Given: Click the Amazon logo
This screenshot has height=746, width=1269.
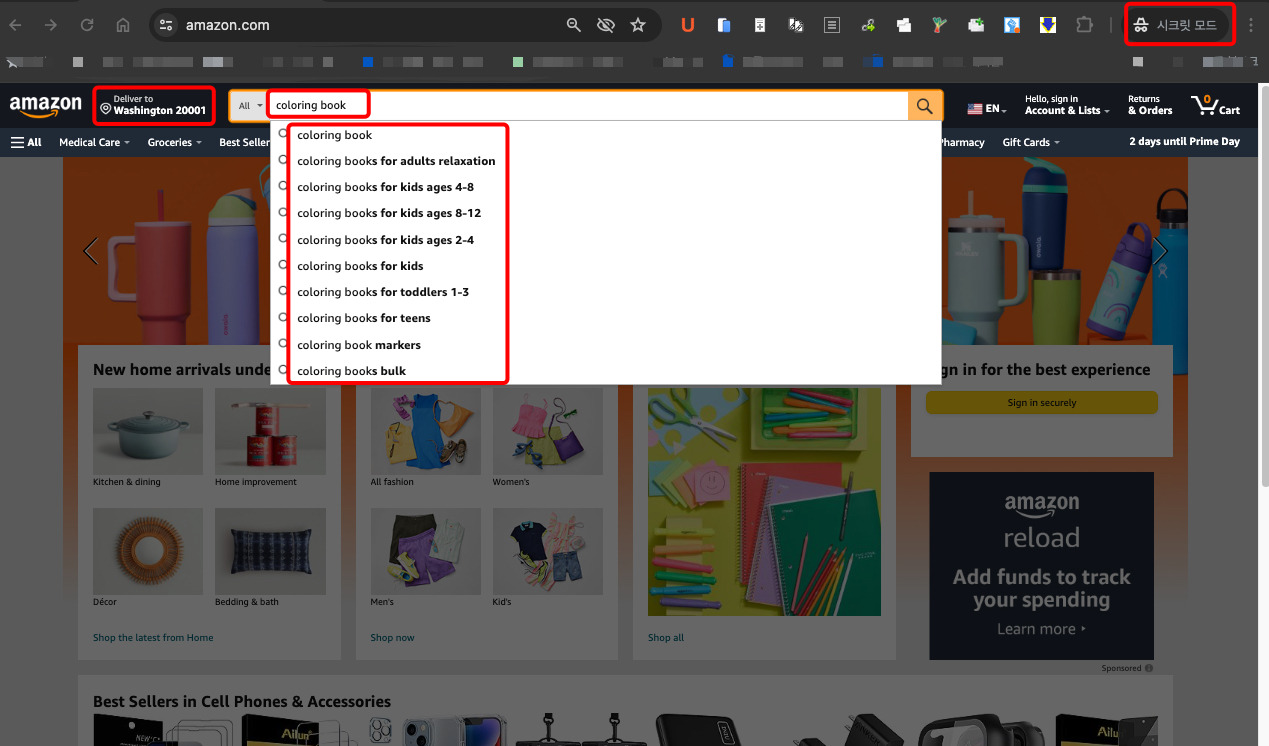Looking at the screenshot, I should 46,105.
